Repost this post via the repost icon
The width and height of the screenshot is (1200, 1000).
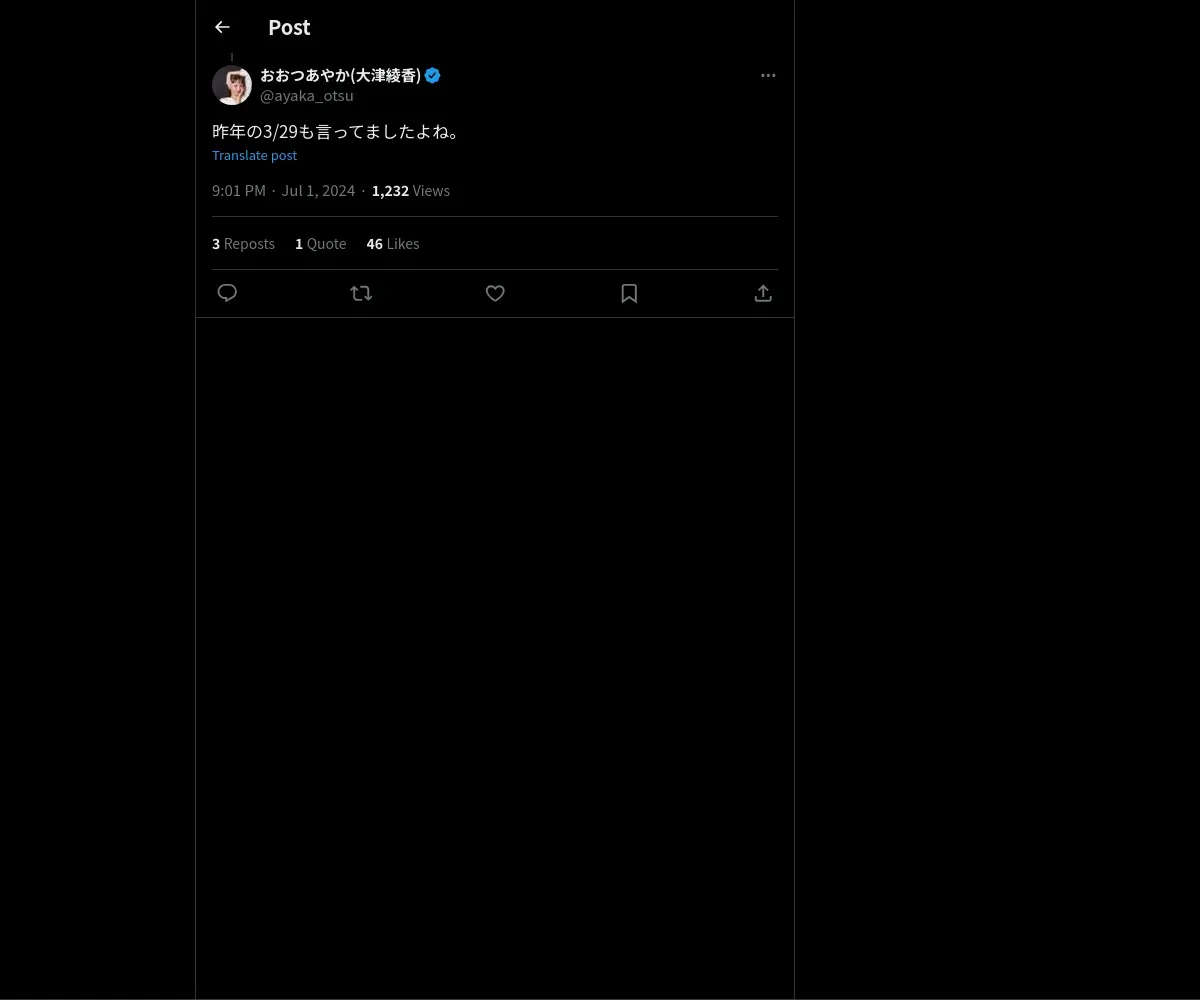point(361,293)
